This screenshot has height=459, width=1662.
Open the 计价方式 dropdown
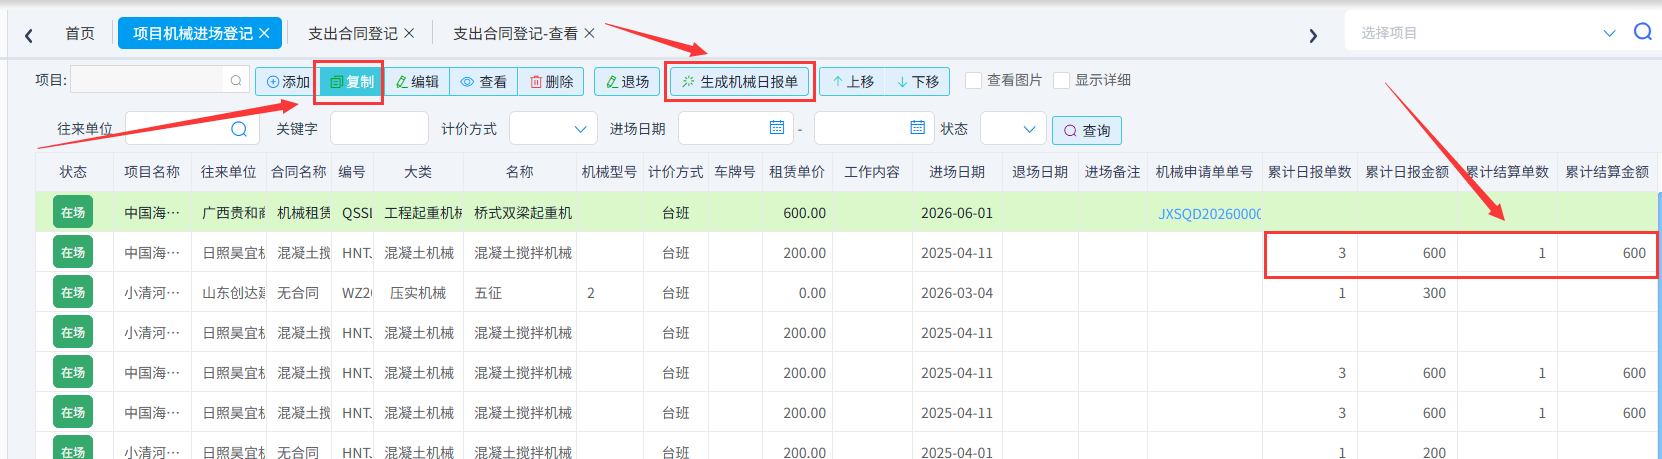pyautogui.click(x=553, y=128)
